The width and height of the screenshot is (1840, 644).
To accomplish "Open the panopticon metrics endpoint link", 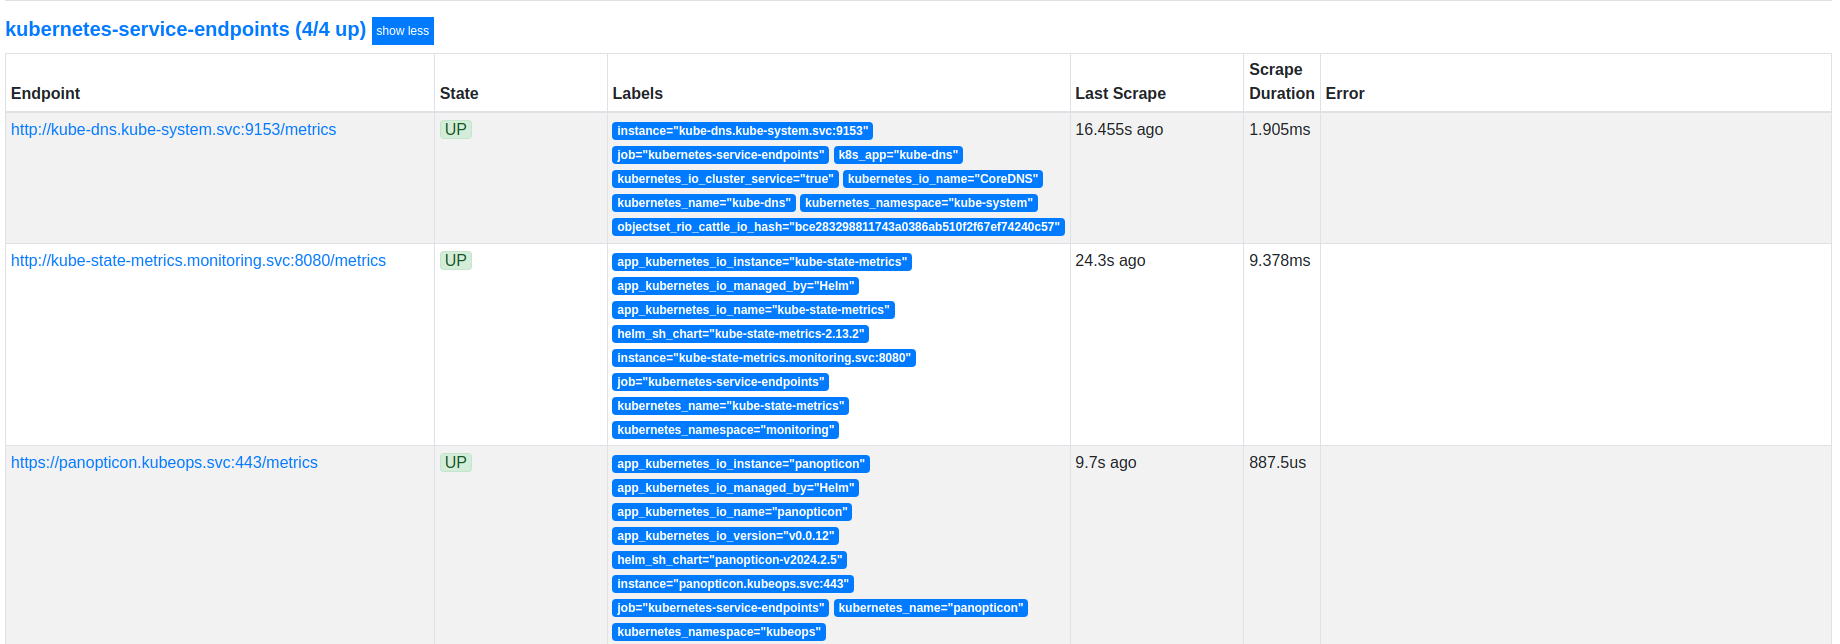I will (x=164, y=463).
